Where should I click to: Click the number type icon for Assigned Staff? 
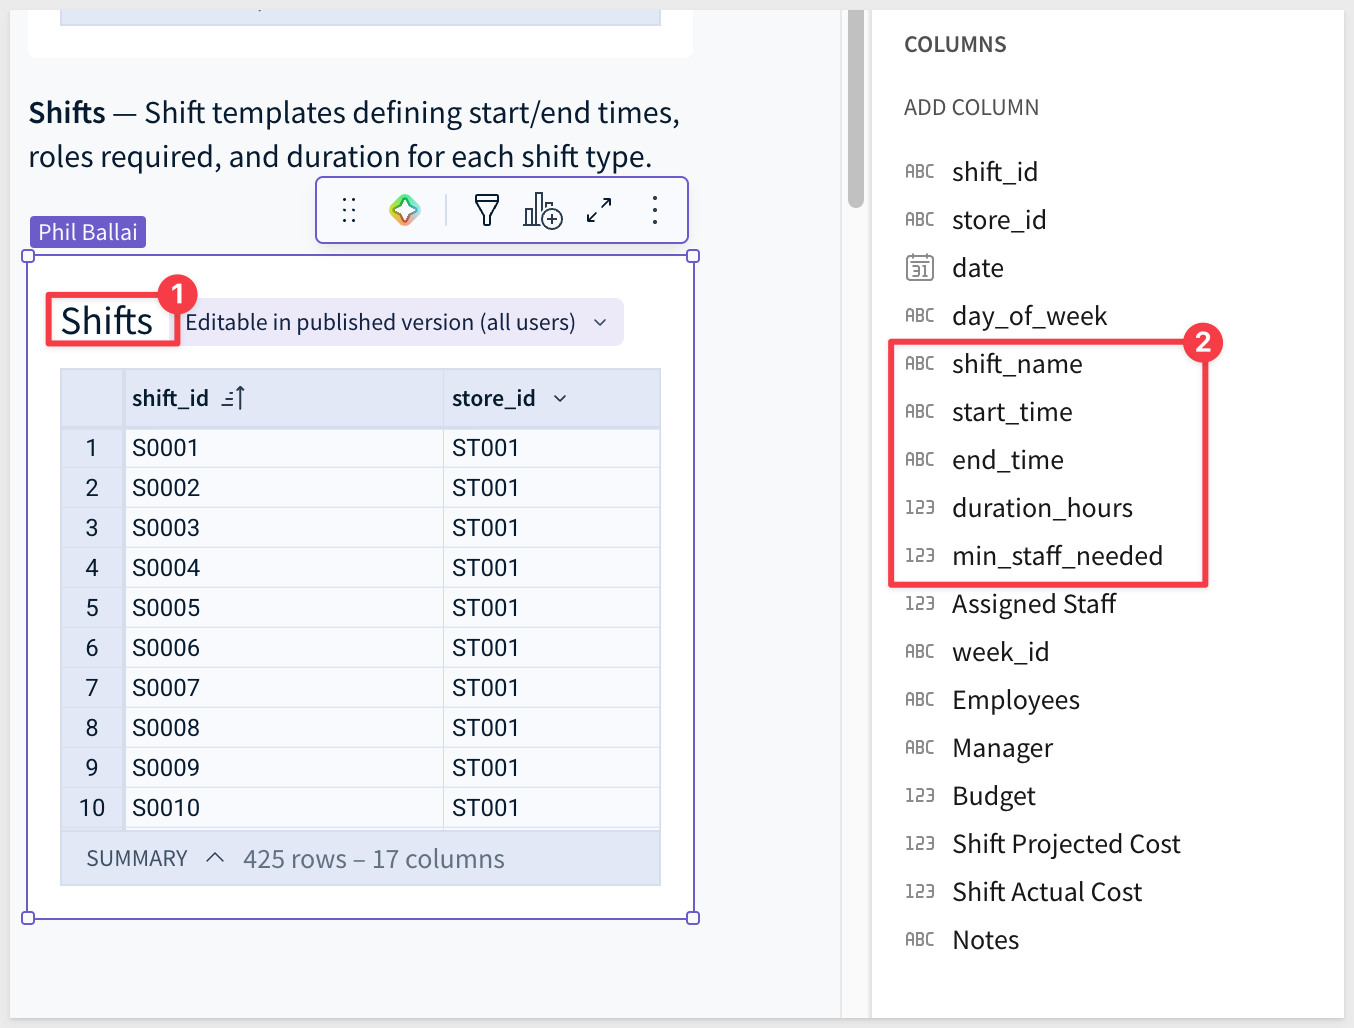point(920,604)
